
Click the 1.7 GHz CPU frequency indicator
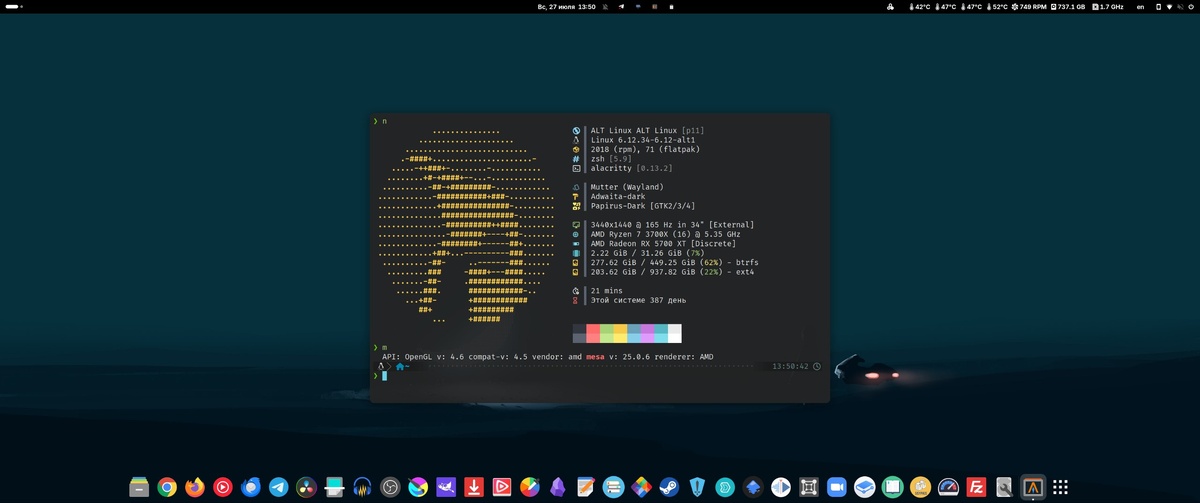click(x=1109, y=7)
